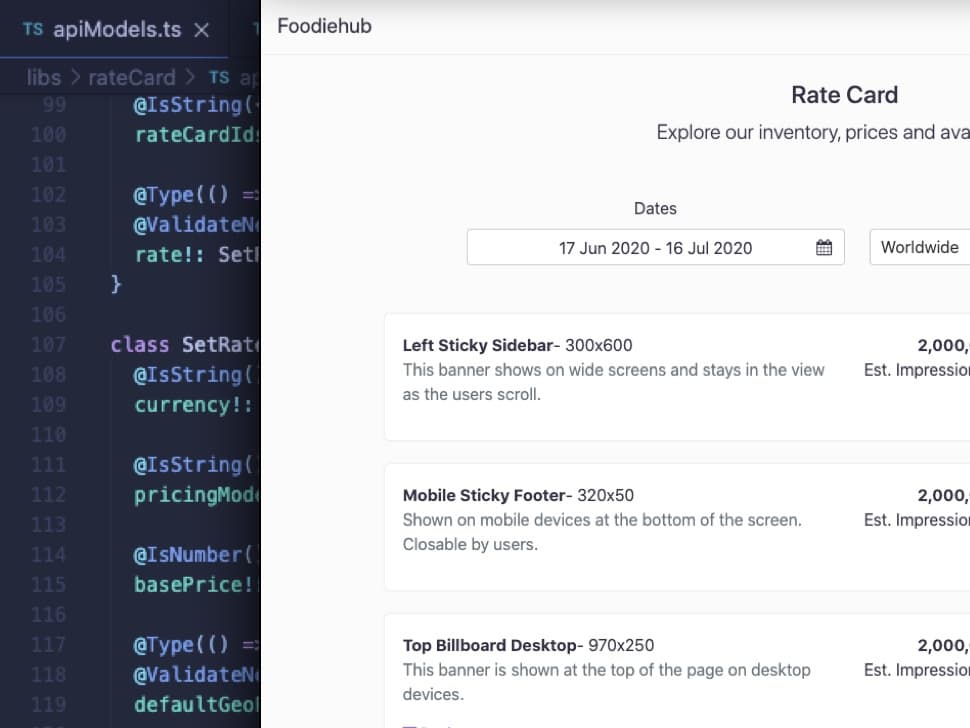Image resolution: width=970 pixels, height=728 pixels.
Task: Open the date range picker field
Action: pyautogui.click(x=655, y=248)
